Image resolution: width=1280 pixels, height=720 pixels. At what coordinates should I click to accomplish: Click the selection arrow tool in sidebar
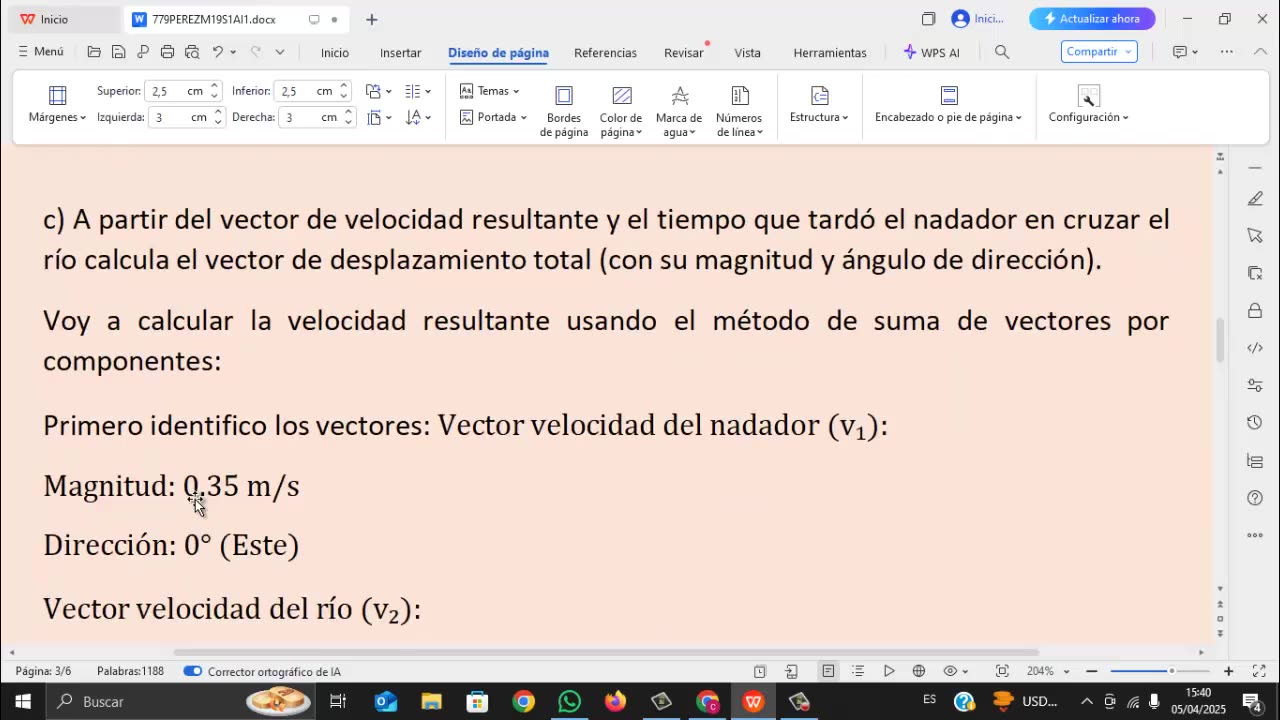coord(1255,235)
